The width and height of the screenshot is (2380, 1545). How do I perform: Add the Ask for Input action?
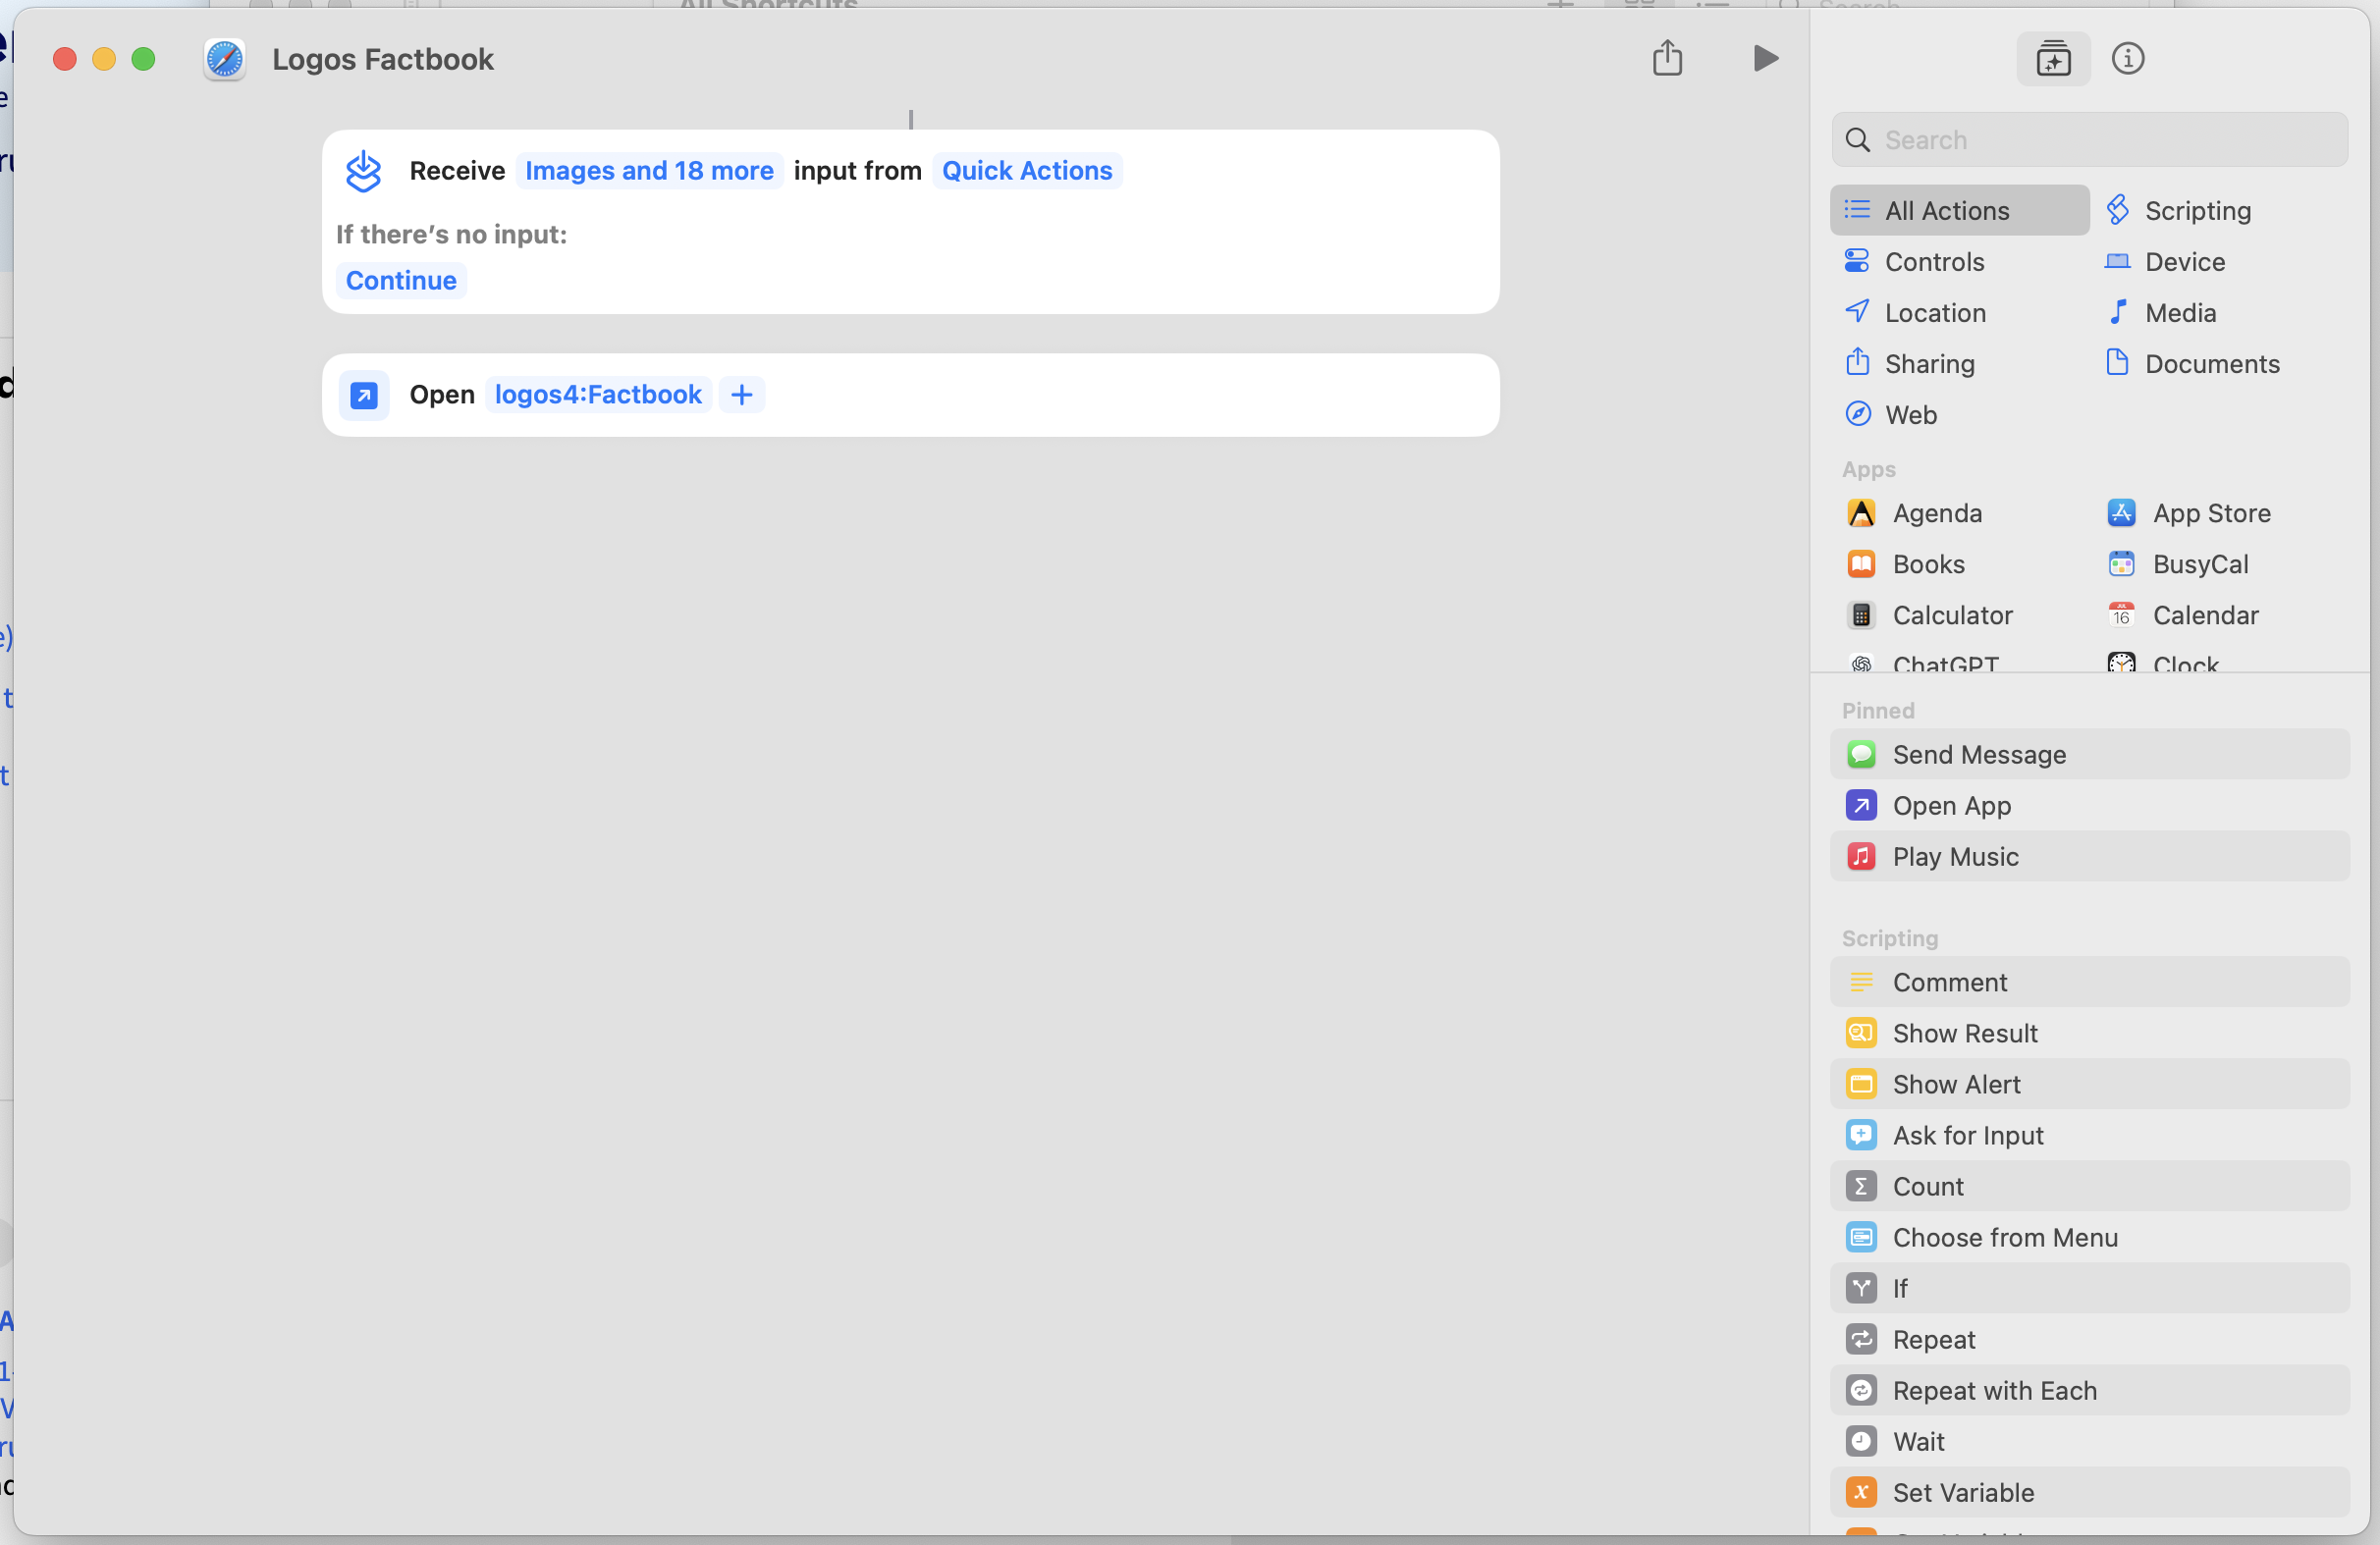click(2089, 1136)
